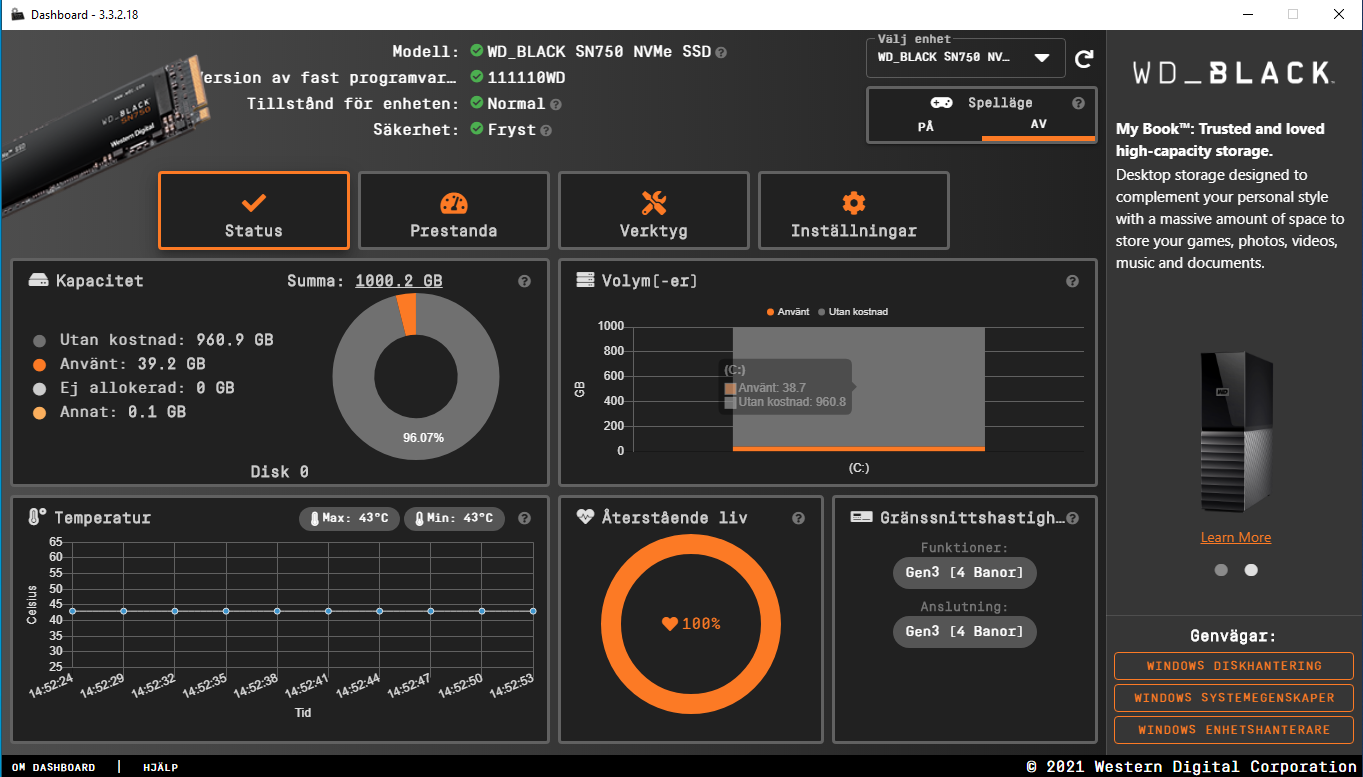Click the Summa 1000.2 GB total link
Viewport: 1363px width, 777px height.
click(x=399, y=282)
